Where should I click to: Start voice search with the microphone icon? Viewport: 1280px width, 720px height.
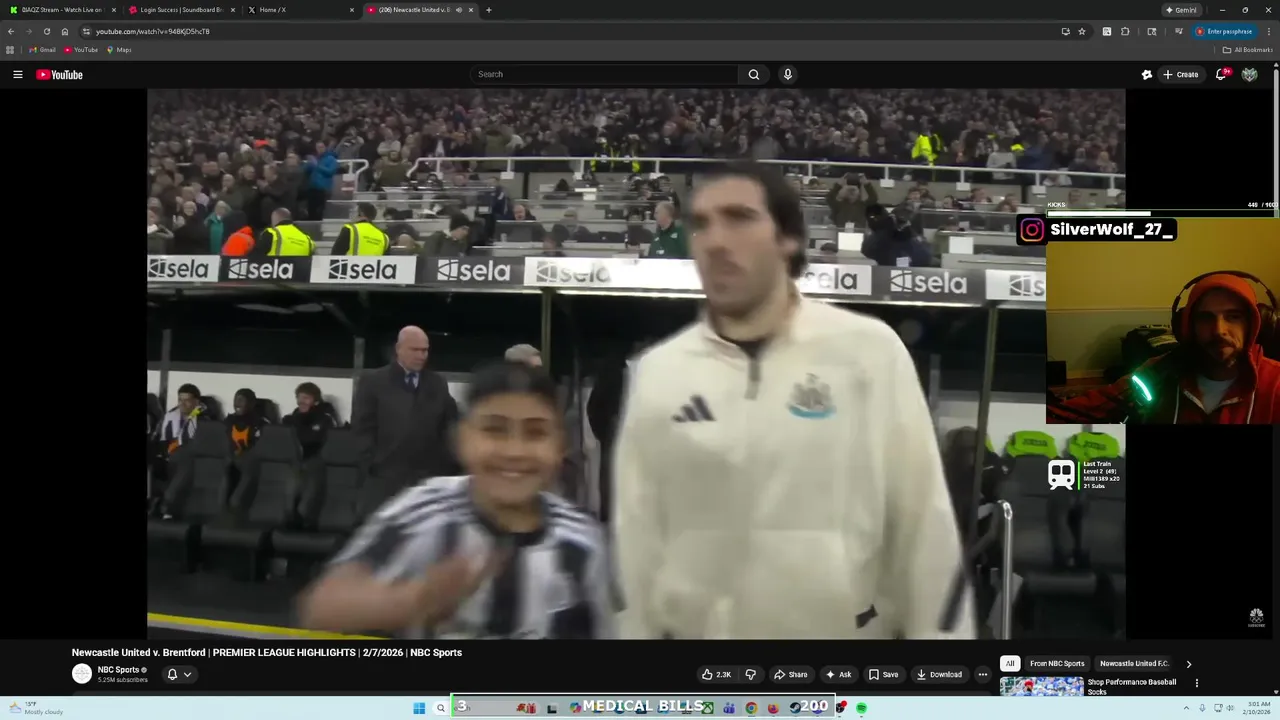pos(788,74)
